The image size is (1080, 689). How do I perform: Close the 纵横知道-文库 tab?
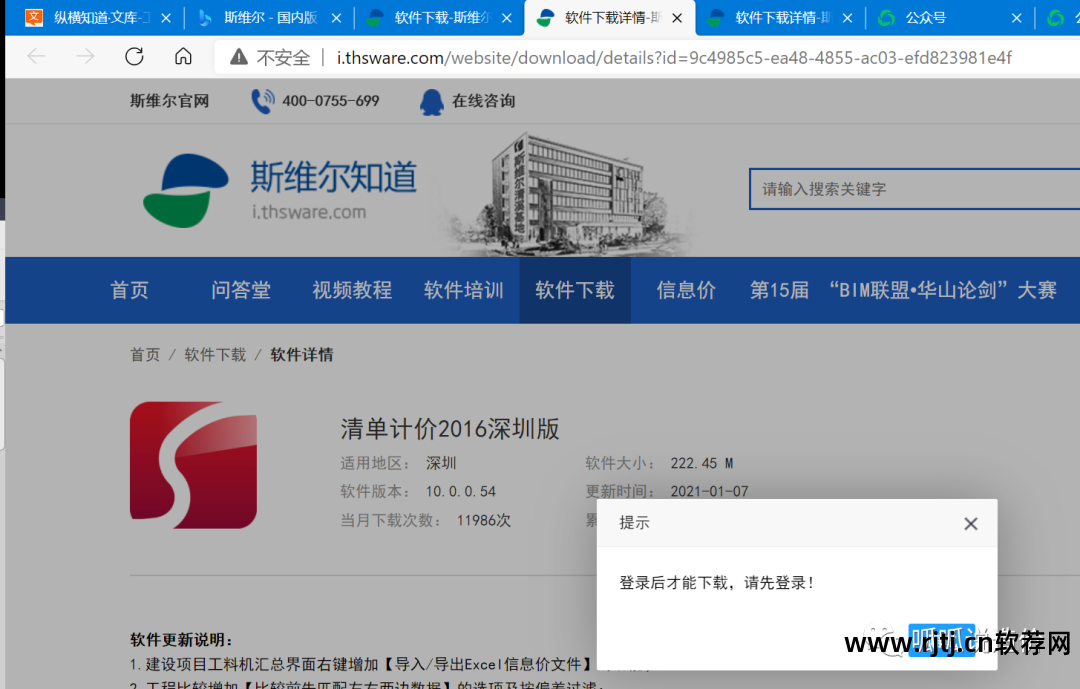click(x=166, y=18)
